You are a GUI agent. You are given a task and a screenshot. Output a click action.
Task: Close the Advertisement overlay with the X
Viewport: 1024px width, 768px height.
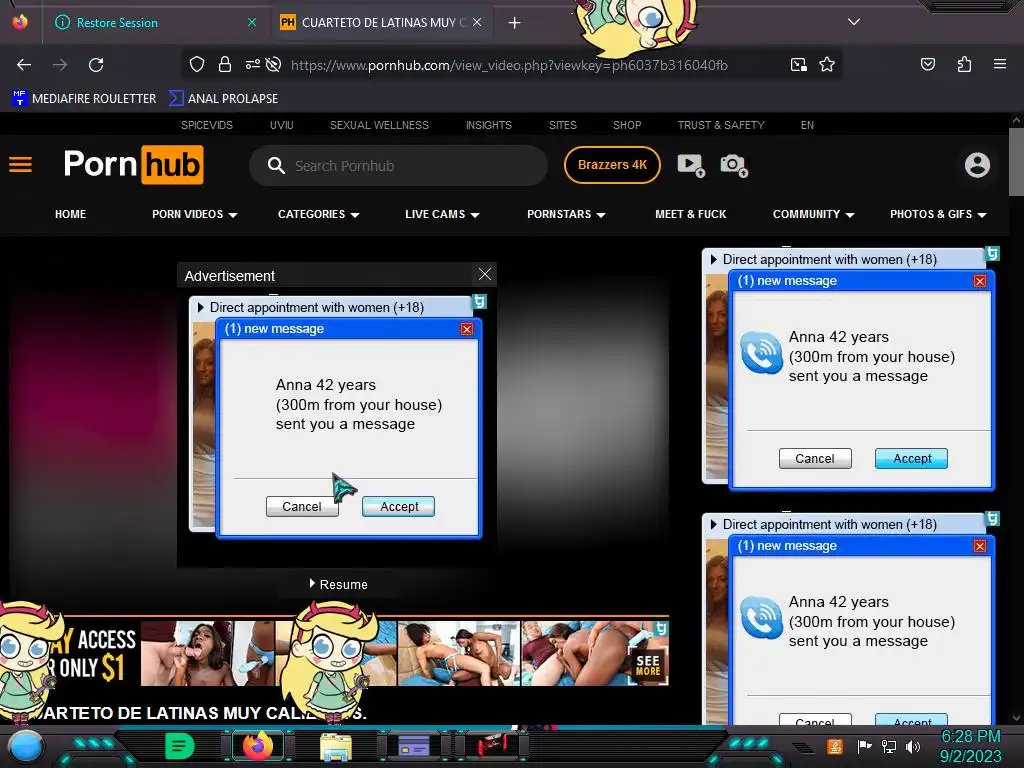point(485,274)
